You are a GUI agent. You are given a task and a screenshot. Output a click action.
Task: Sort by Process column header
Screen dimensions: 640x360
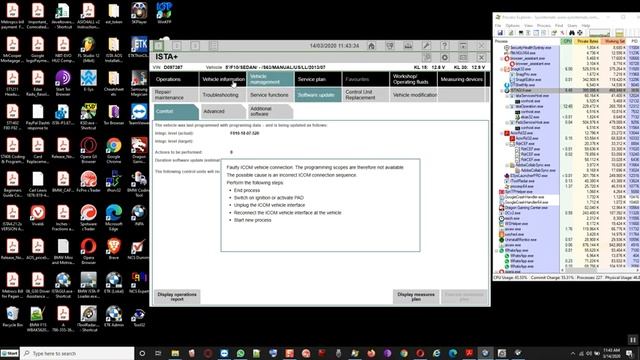pos(527,41)
